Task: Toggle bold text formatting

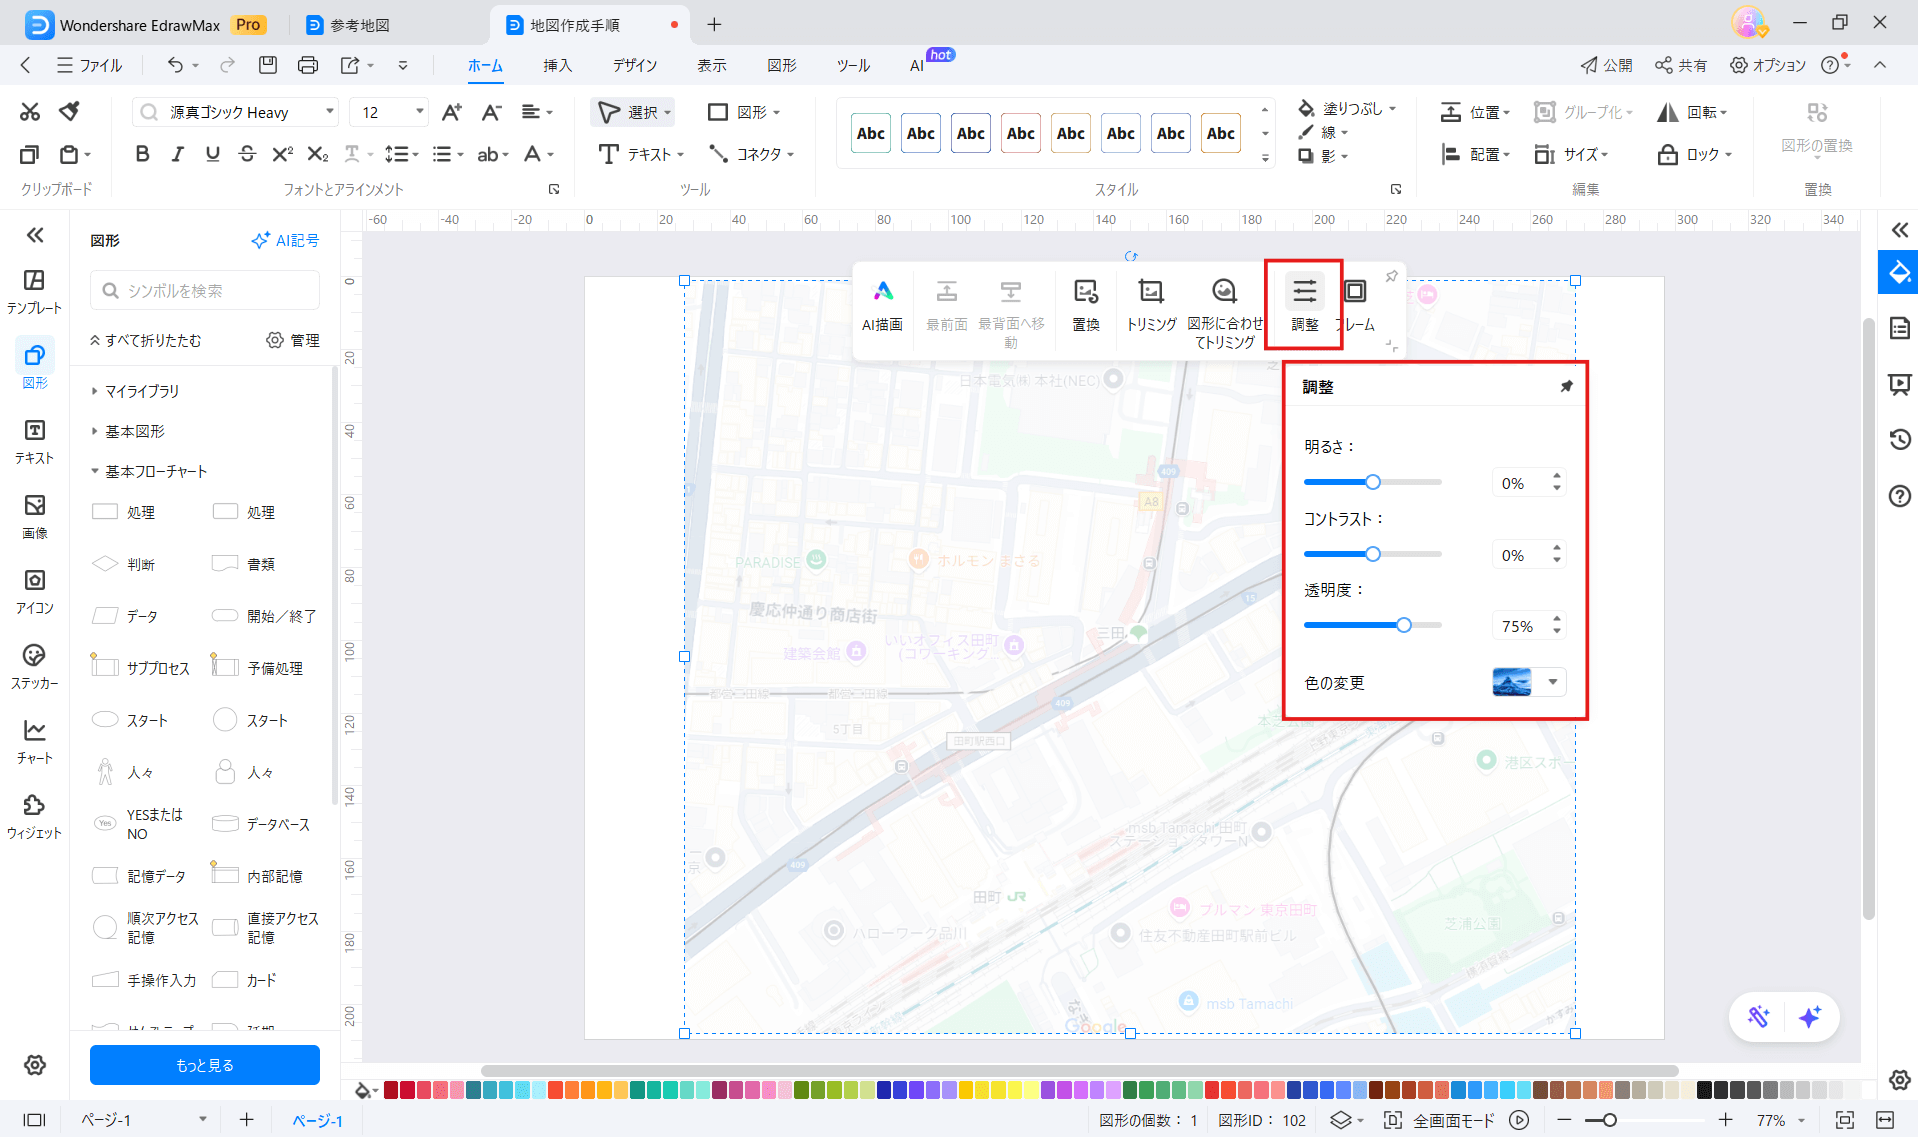Action: pos(142,154)
